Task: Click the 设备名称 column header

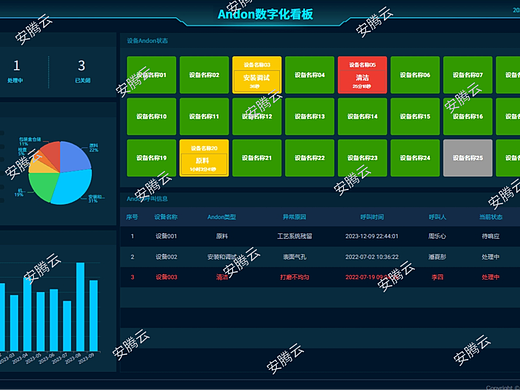Action: click(166, 217)
